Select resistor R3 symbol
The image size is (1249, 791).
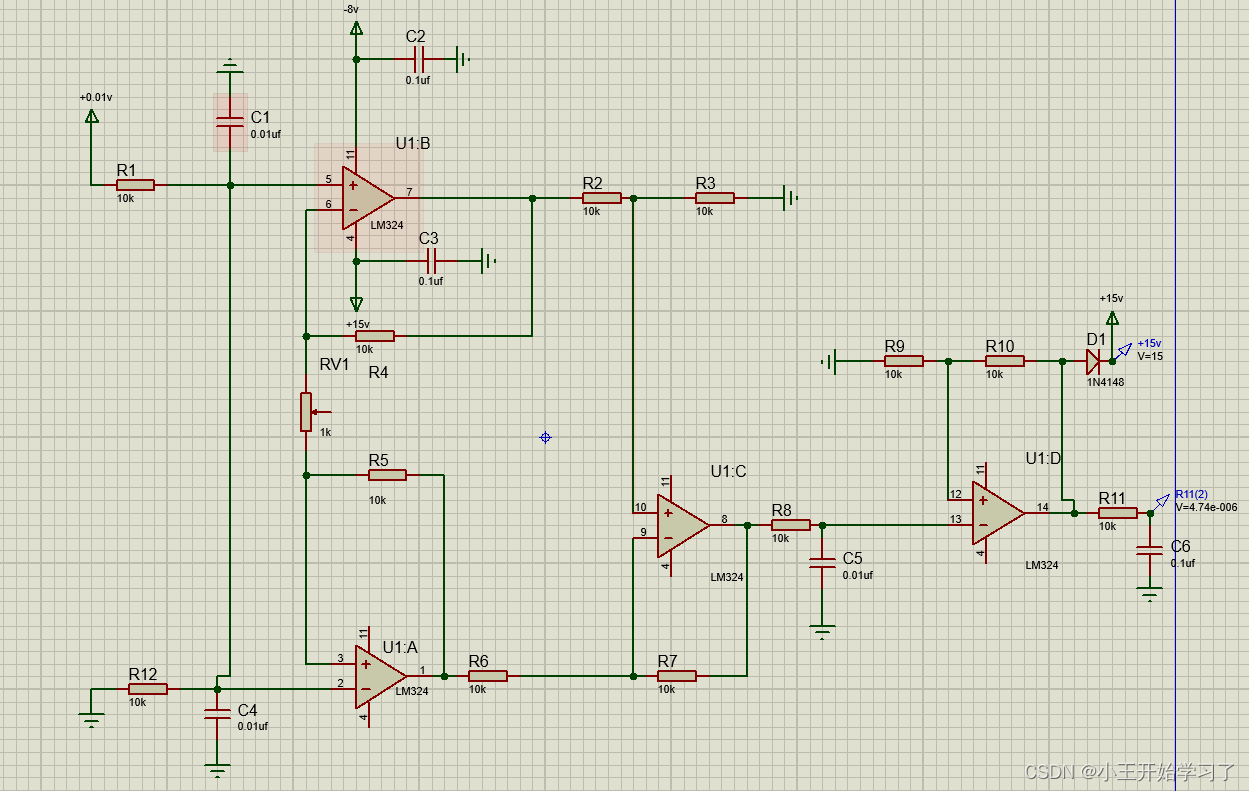(x=715, y=198)
